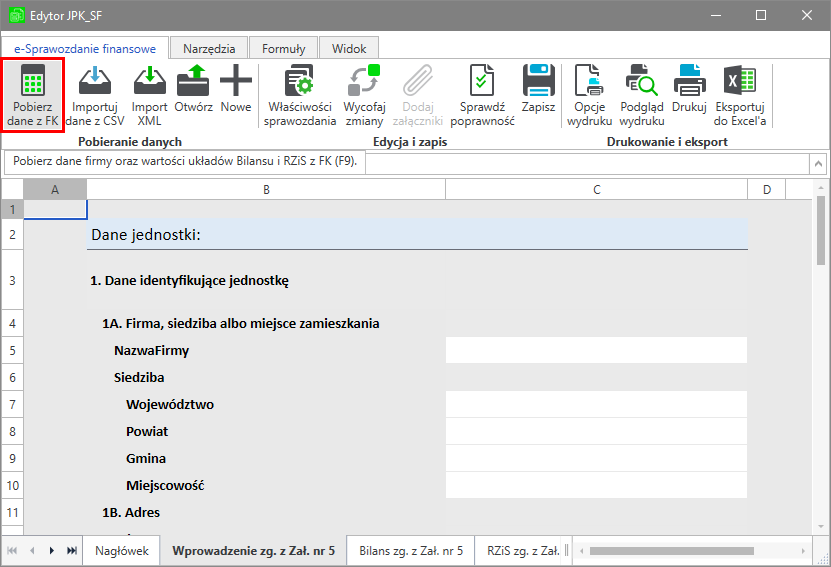Jump to last sheet with navigation arrow
This screenshot has height=567, width=831.
pyautogui.click(x=72, y=550)
